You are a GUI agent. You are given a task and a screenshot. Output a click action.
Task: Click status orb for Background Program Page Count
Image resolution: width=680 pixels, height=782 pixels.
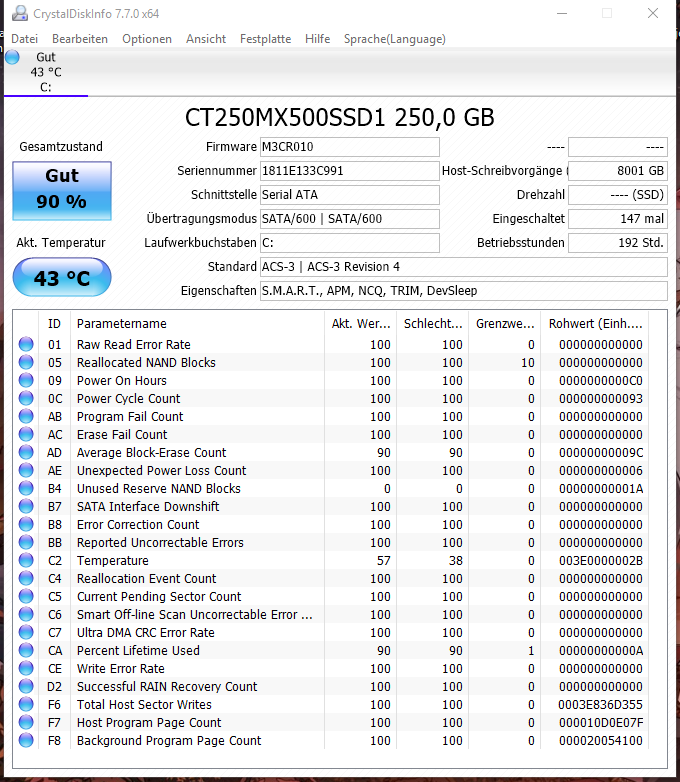[x=26, y=740]
